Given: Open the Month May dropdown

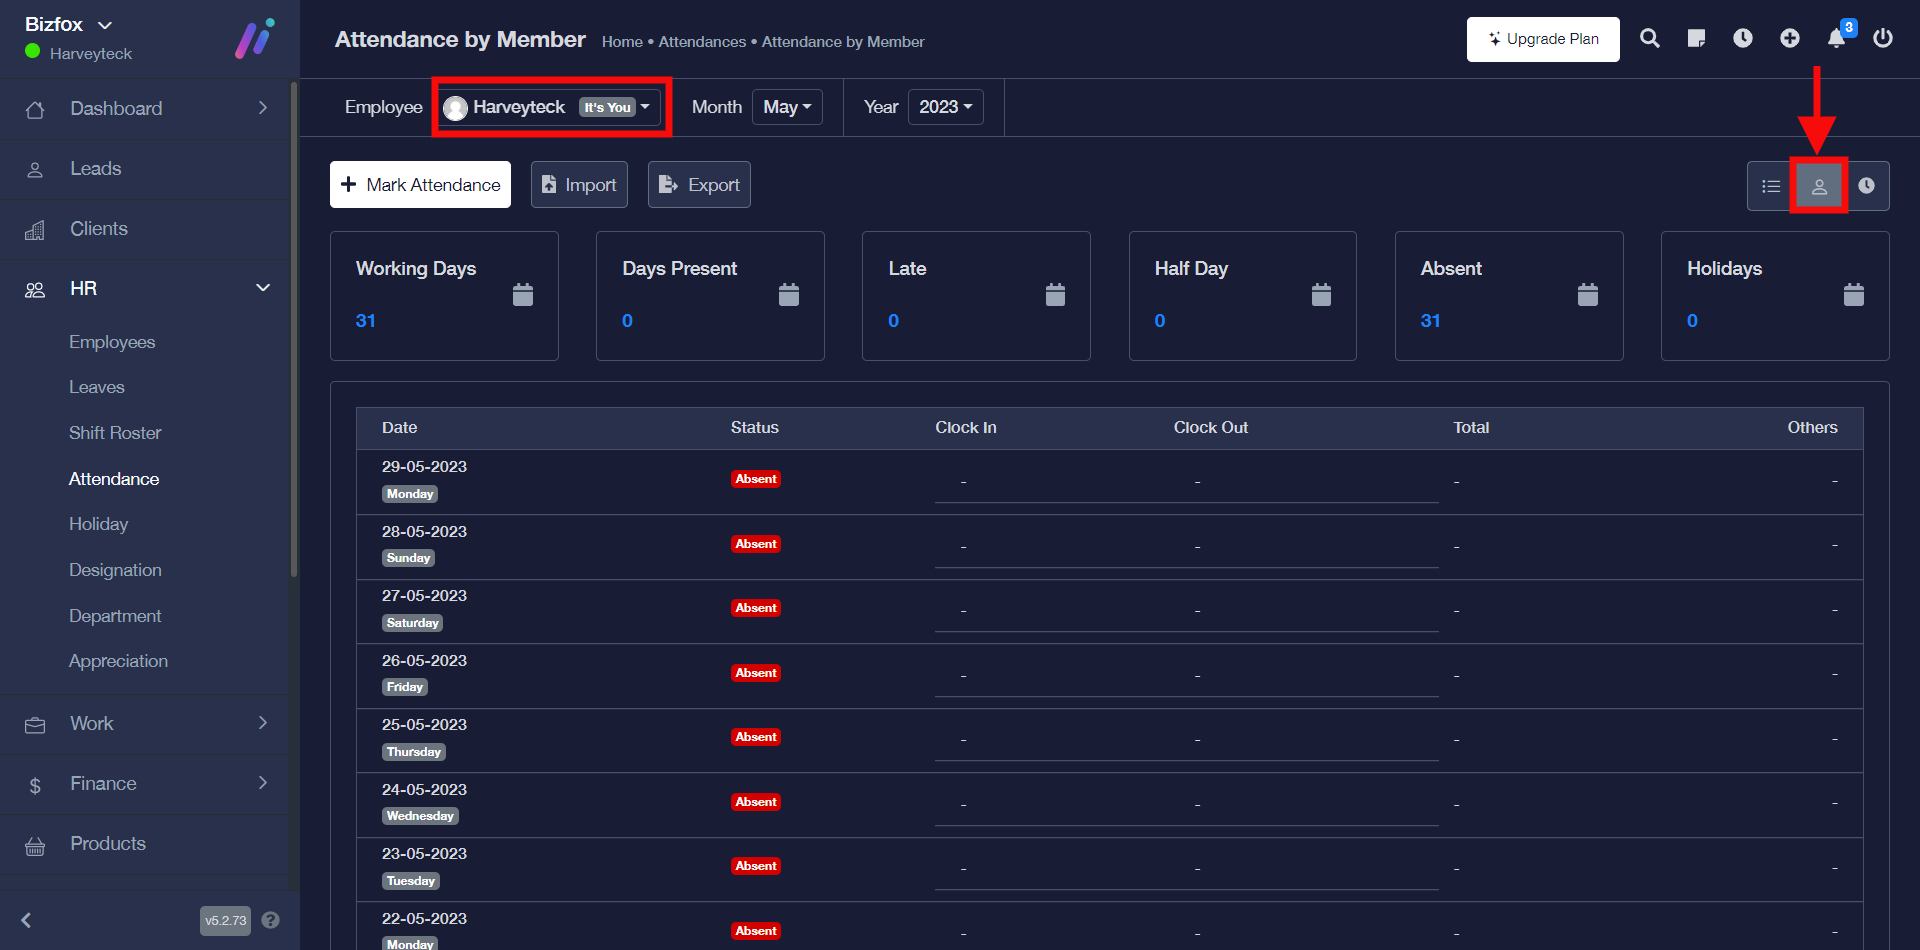Looking at the screenshot, I should (787, 107).
